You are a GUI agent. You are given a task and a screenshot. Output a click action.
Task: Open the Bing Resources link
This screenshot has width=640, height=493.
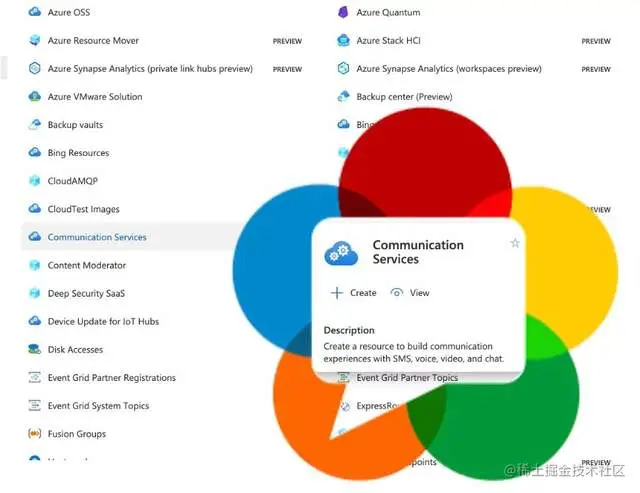pyautogui.click(x=78, y=153)
